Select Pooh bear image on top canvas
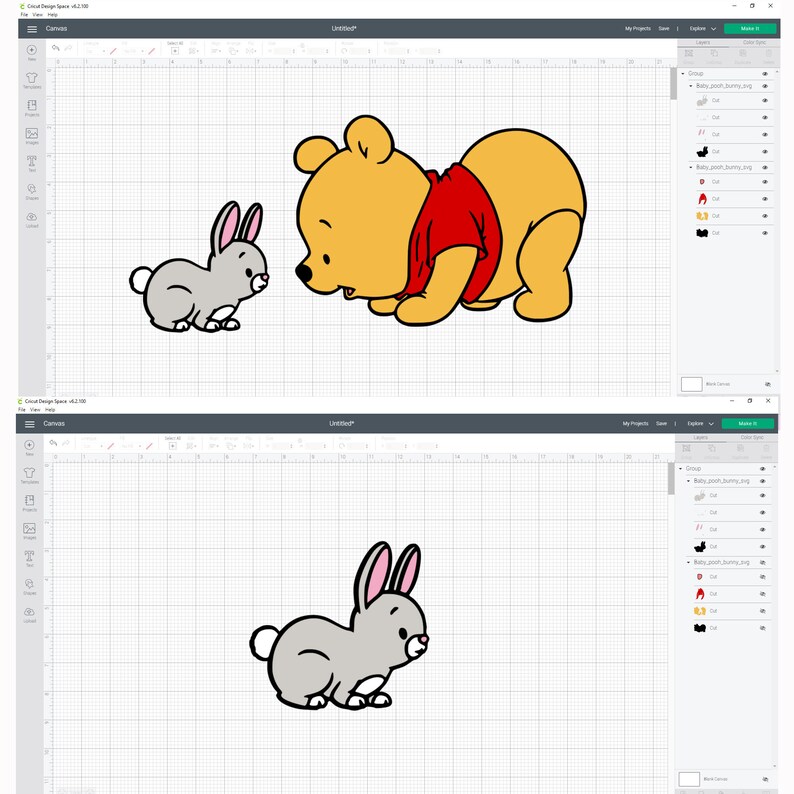The width and height of the screenshot is (794, 794). pos(441,221)
